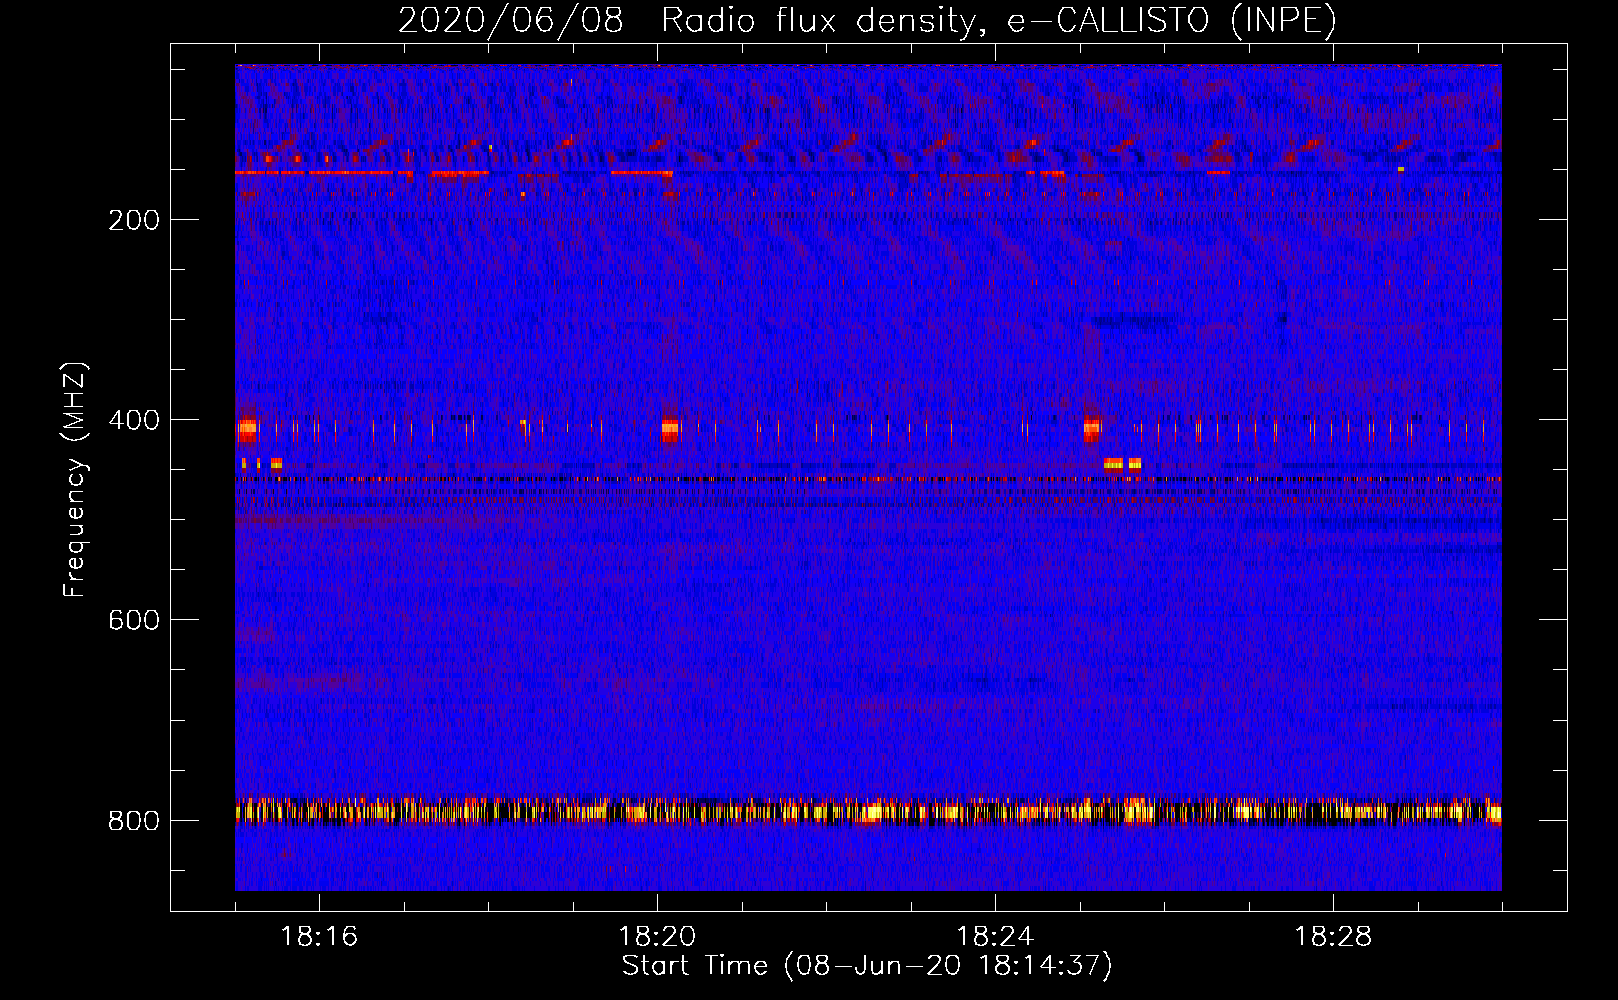Click the 18:20 time tick label
1618x1000 pixels.
[657, 937]
